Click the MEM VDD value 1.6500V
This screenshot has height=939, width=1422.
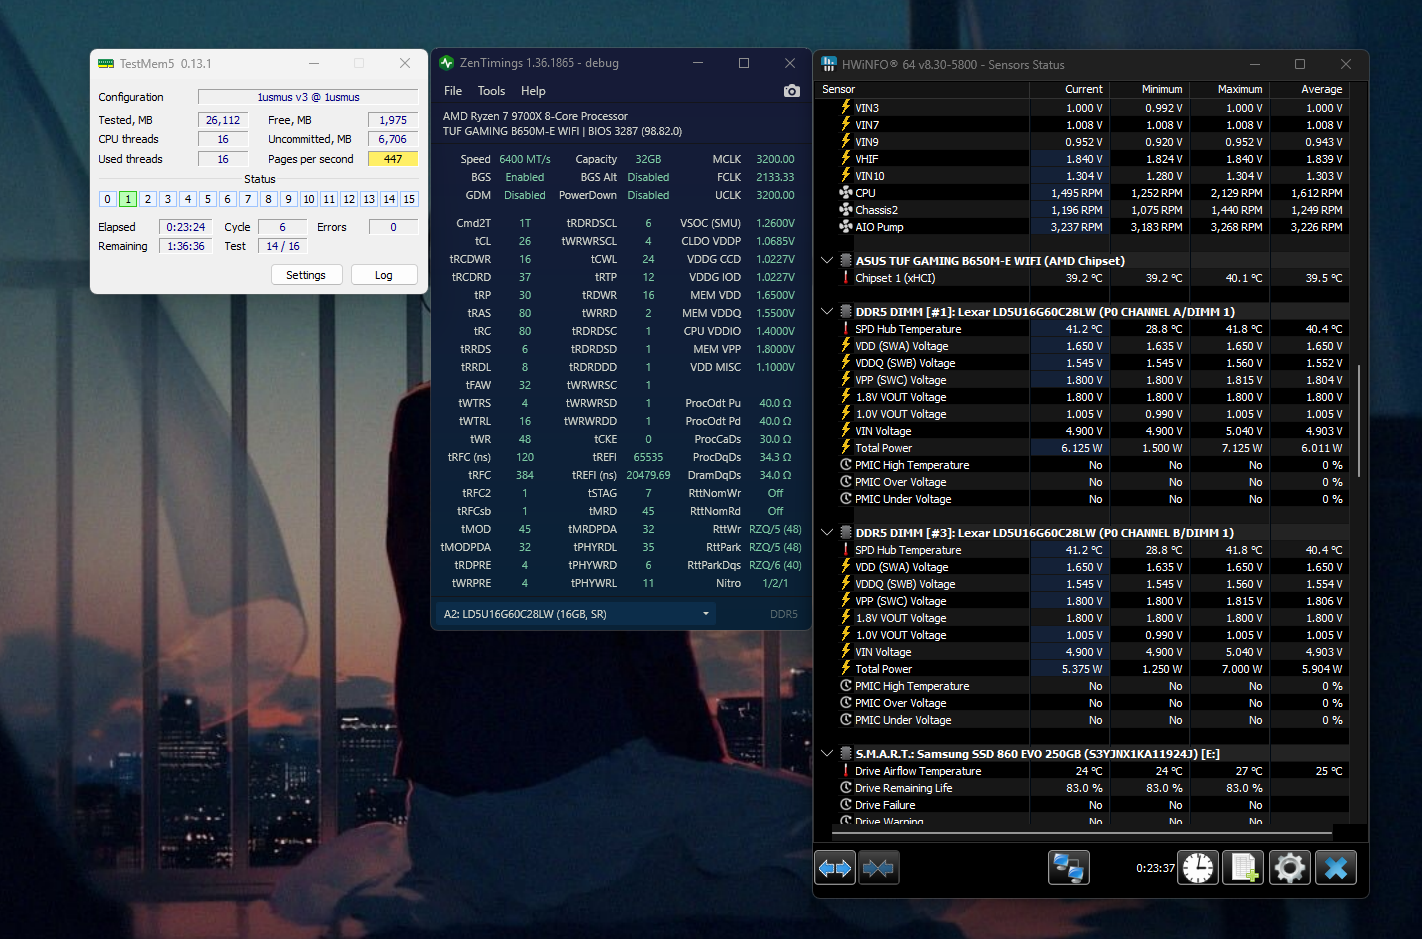[x=776, y=295]
